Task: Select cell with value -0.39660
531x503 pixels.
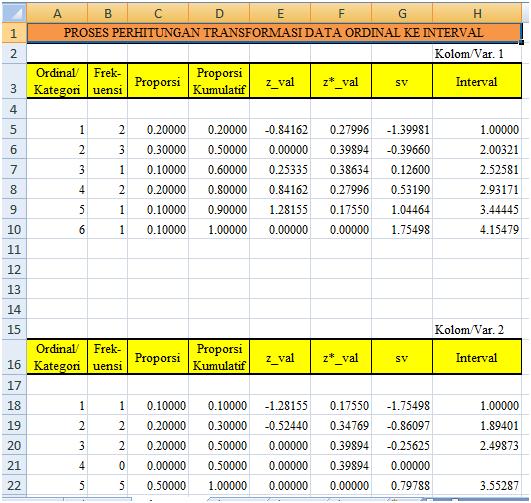Action: [402, 149]
